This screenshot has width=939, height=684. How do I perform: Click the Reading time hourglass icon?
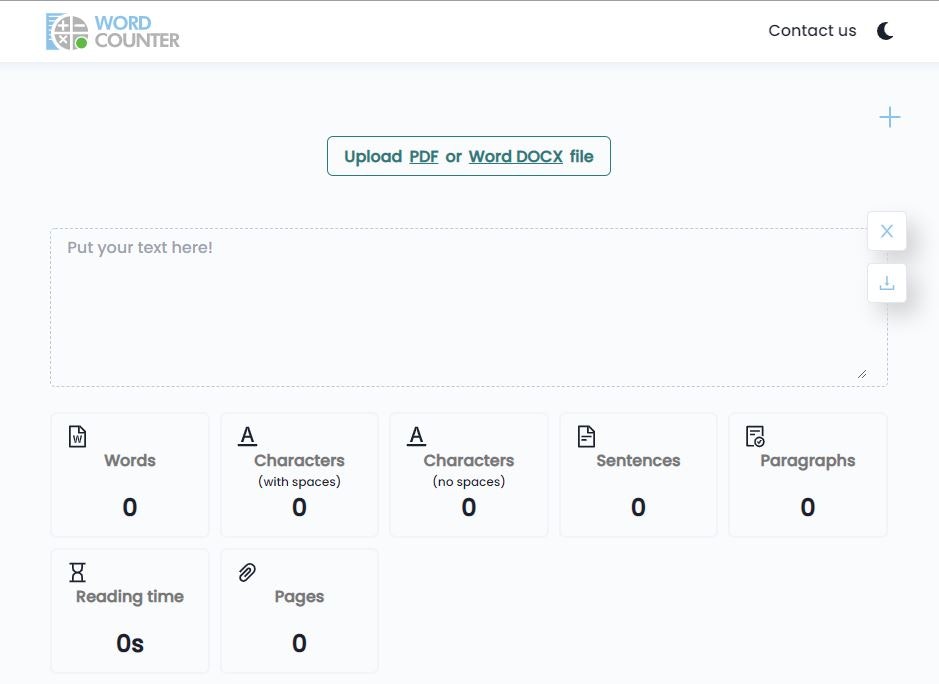77,572
